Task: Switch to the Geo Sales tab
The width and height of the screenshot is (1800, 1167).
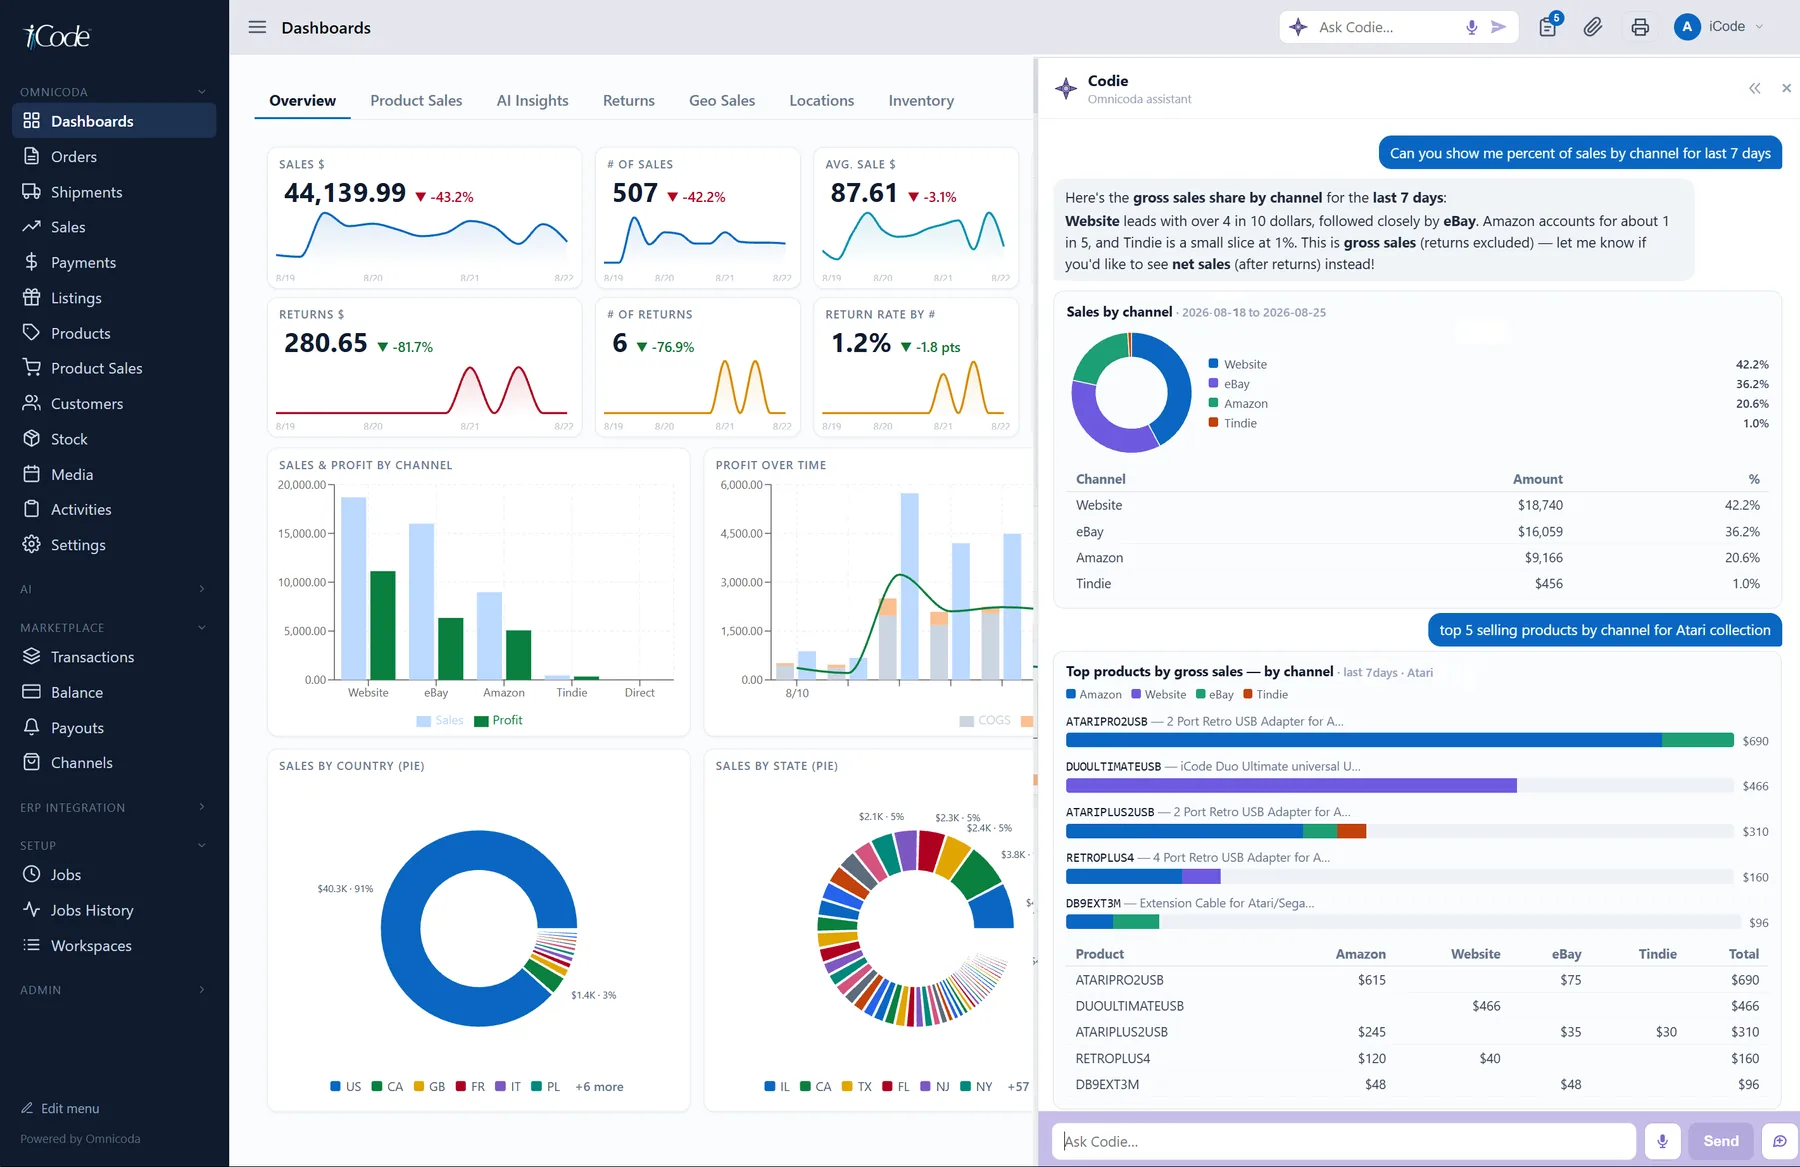Action: pos(722,101)
